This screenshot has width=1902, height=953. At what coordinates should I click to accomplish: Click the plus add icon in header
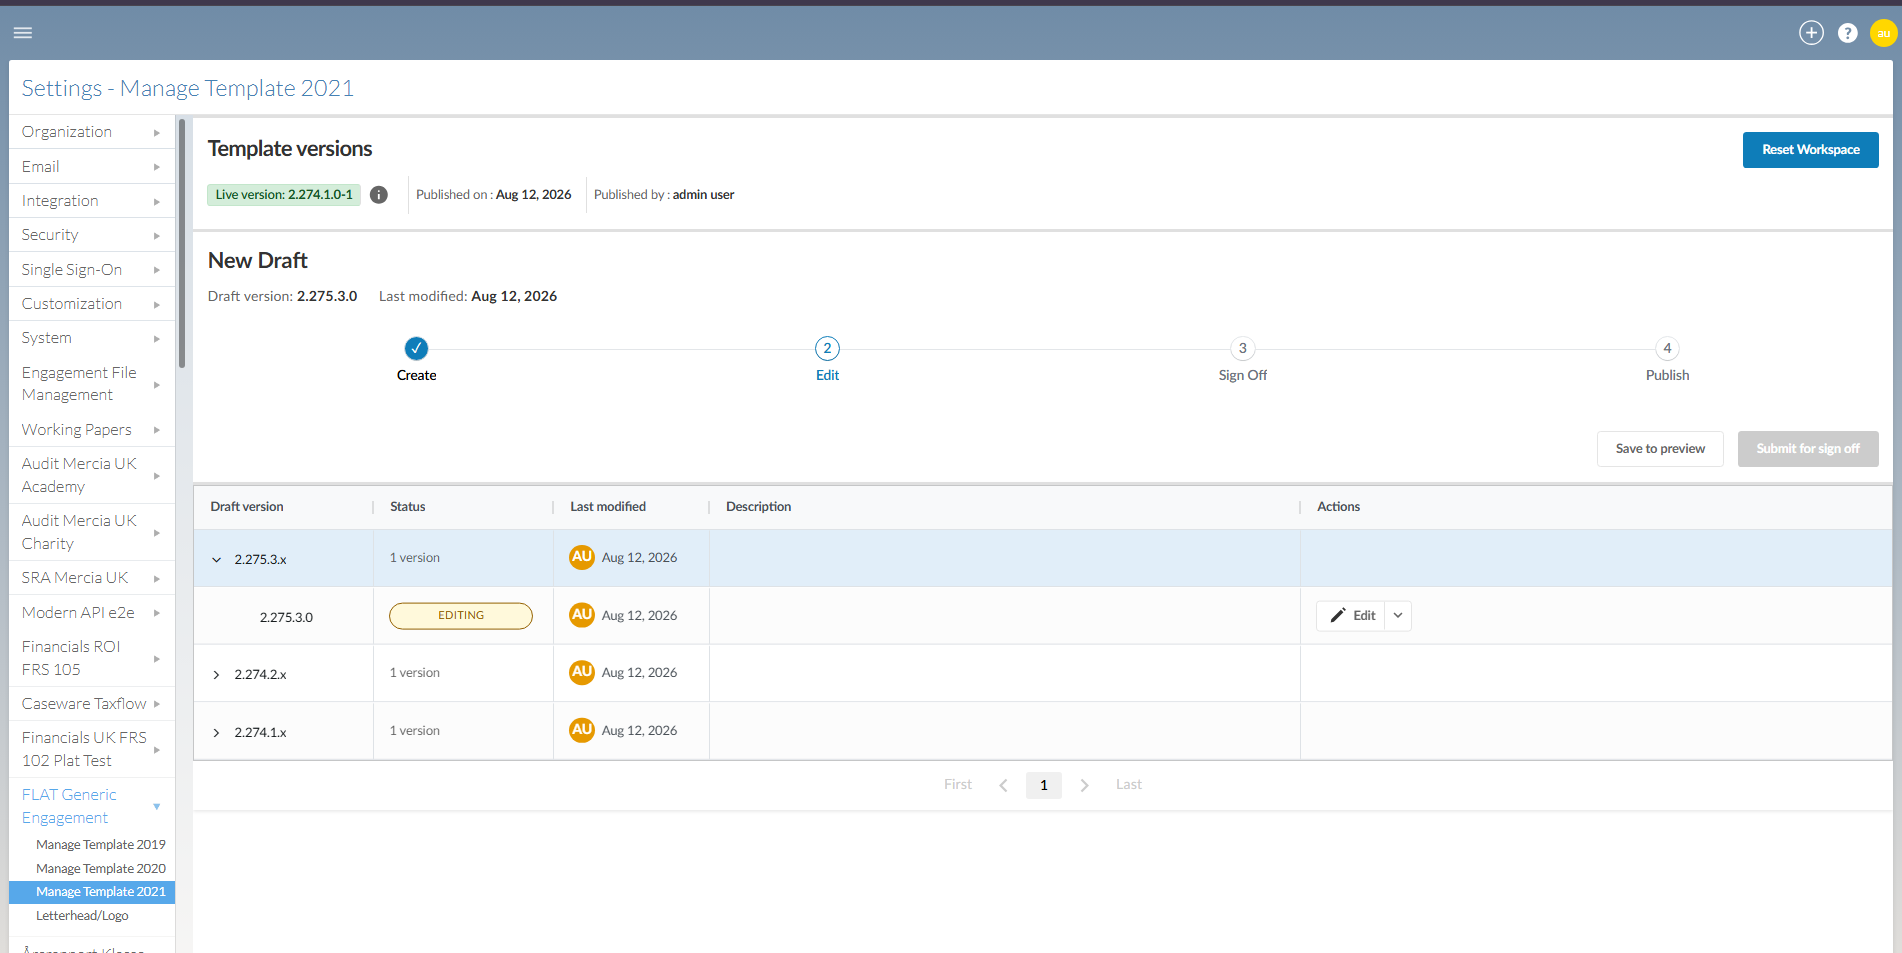click(1811, 33)
